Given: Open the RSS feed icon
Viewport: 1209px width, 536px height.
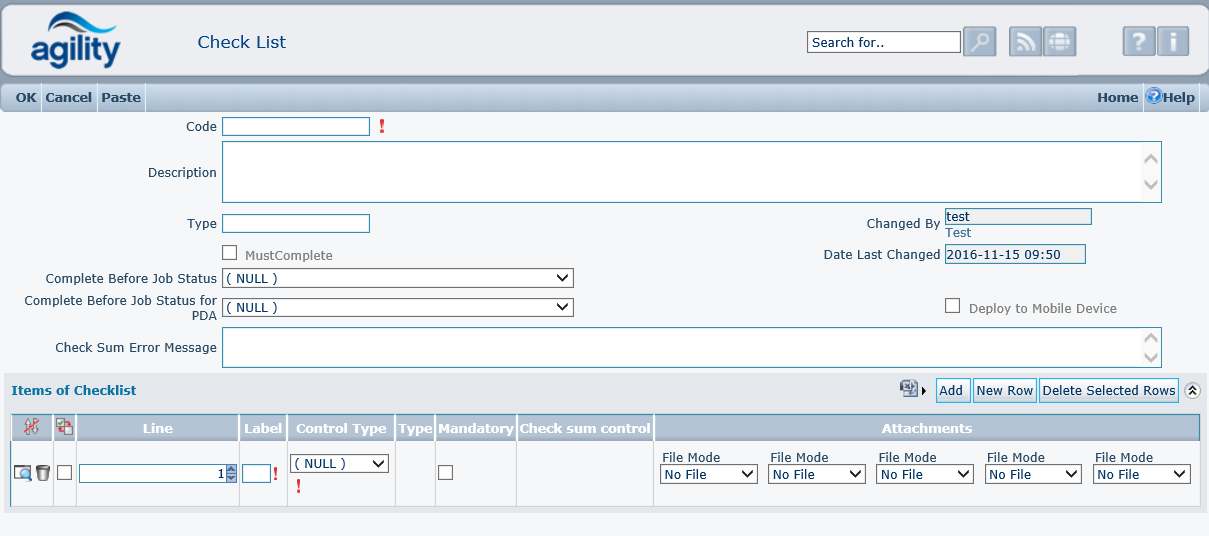Looking at the screenshot, I should pyautogui.click(x=1025, y=42).
